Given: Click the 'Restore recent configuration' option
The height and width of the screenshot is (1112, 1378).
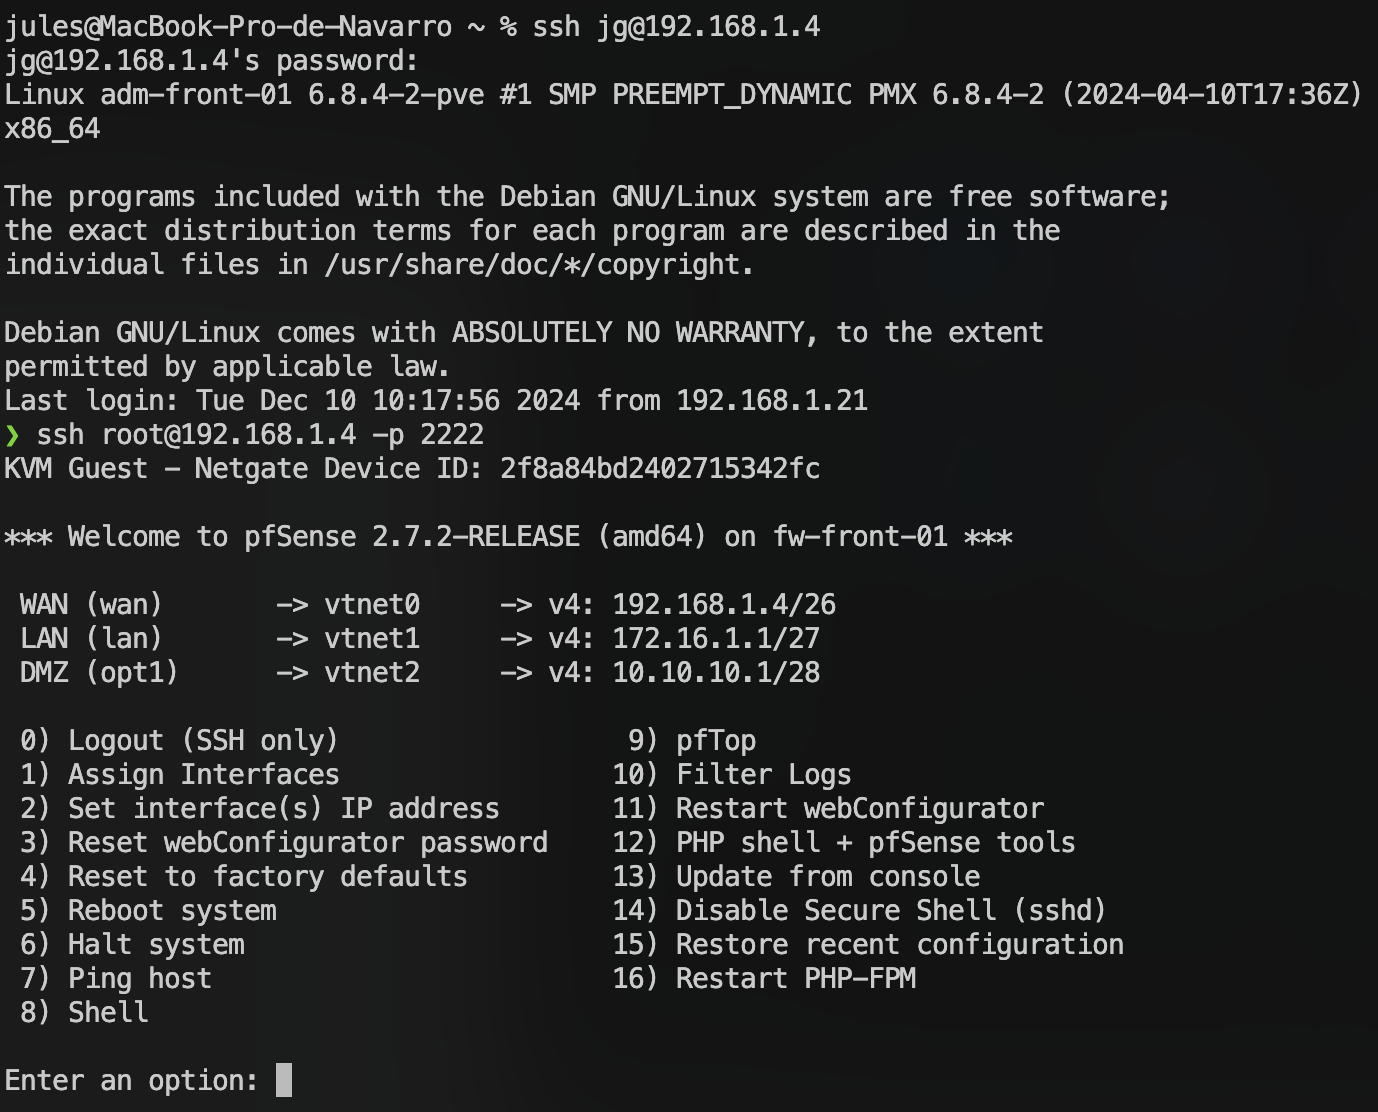Looking at the screenshot, I should click(899, 945).
